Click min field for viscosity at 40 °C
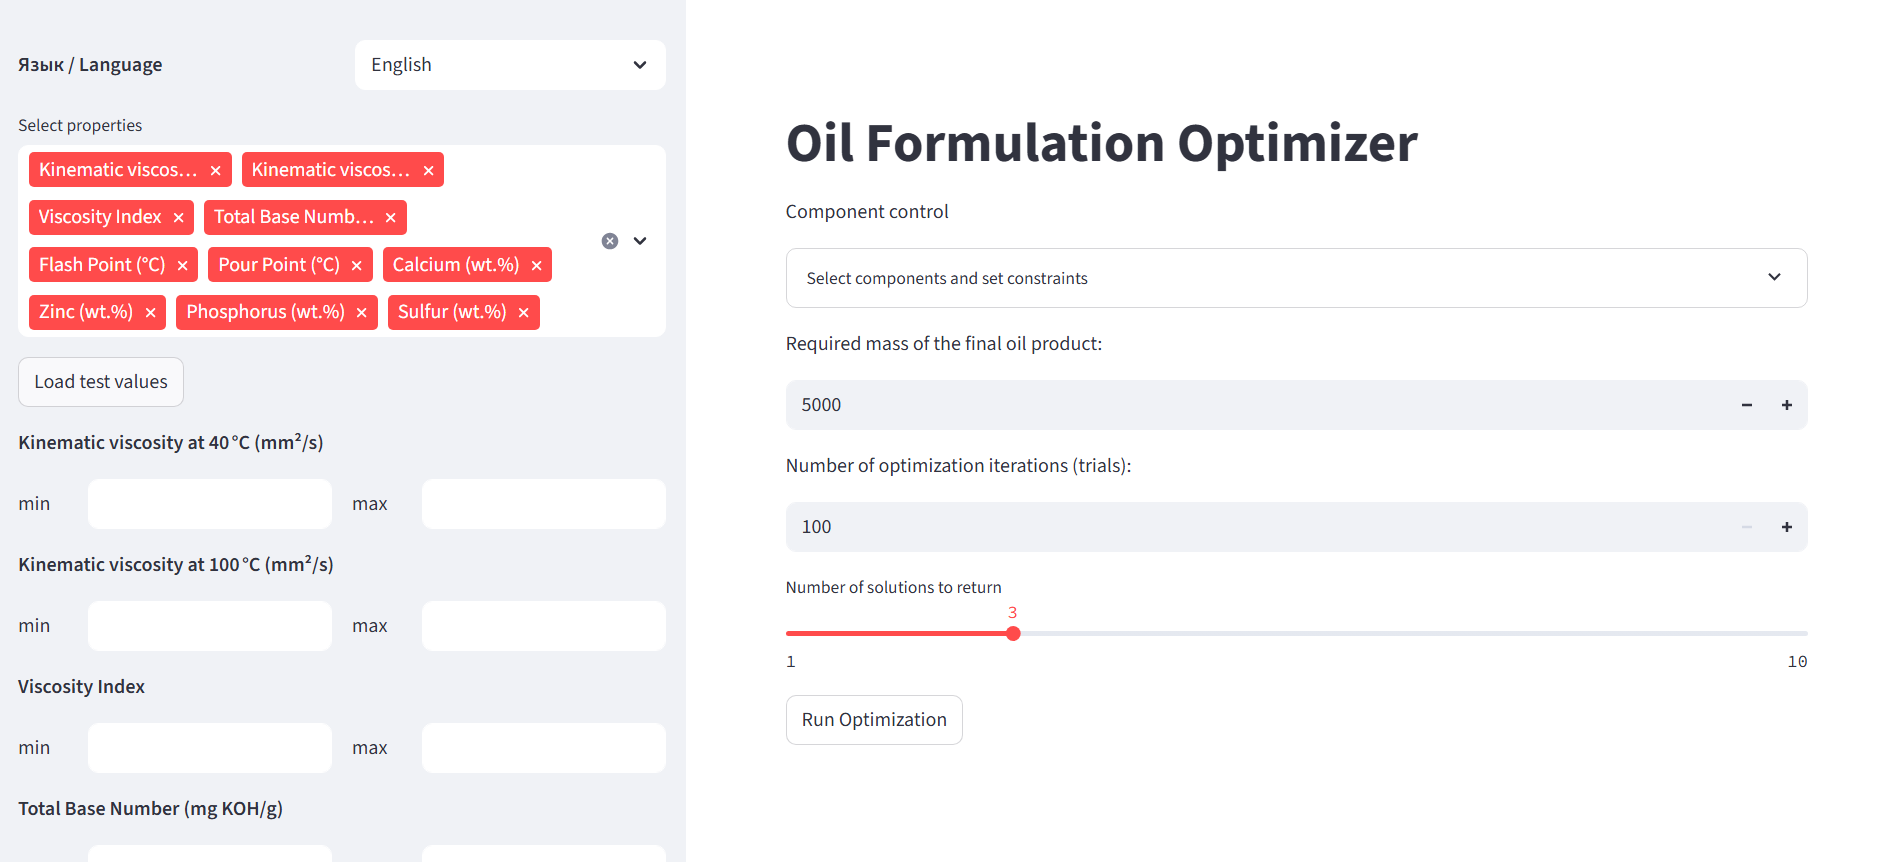 (210, 504)
